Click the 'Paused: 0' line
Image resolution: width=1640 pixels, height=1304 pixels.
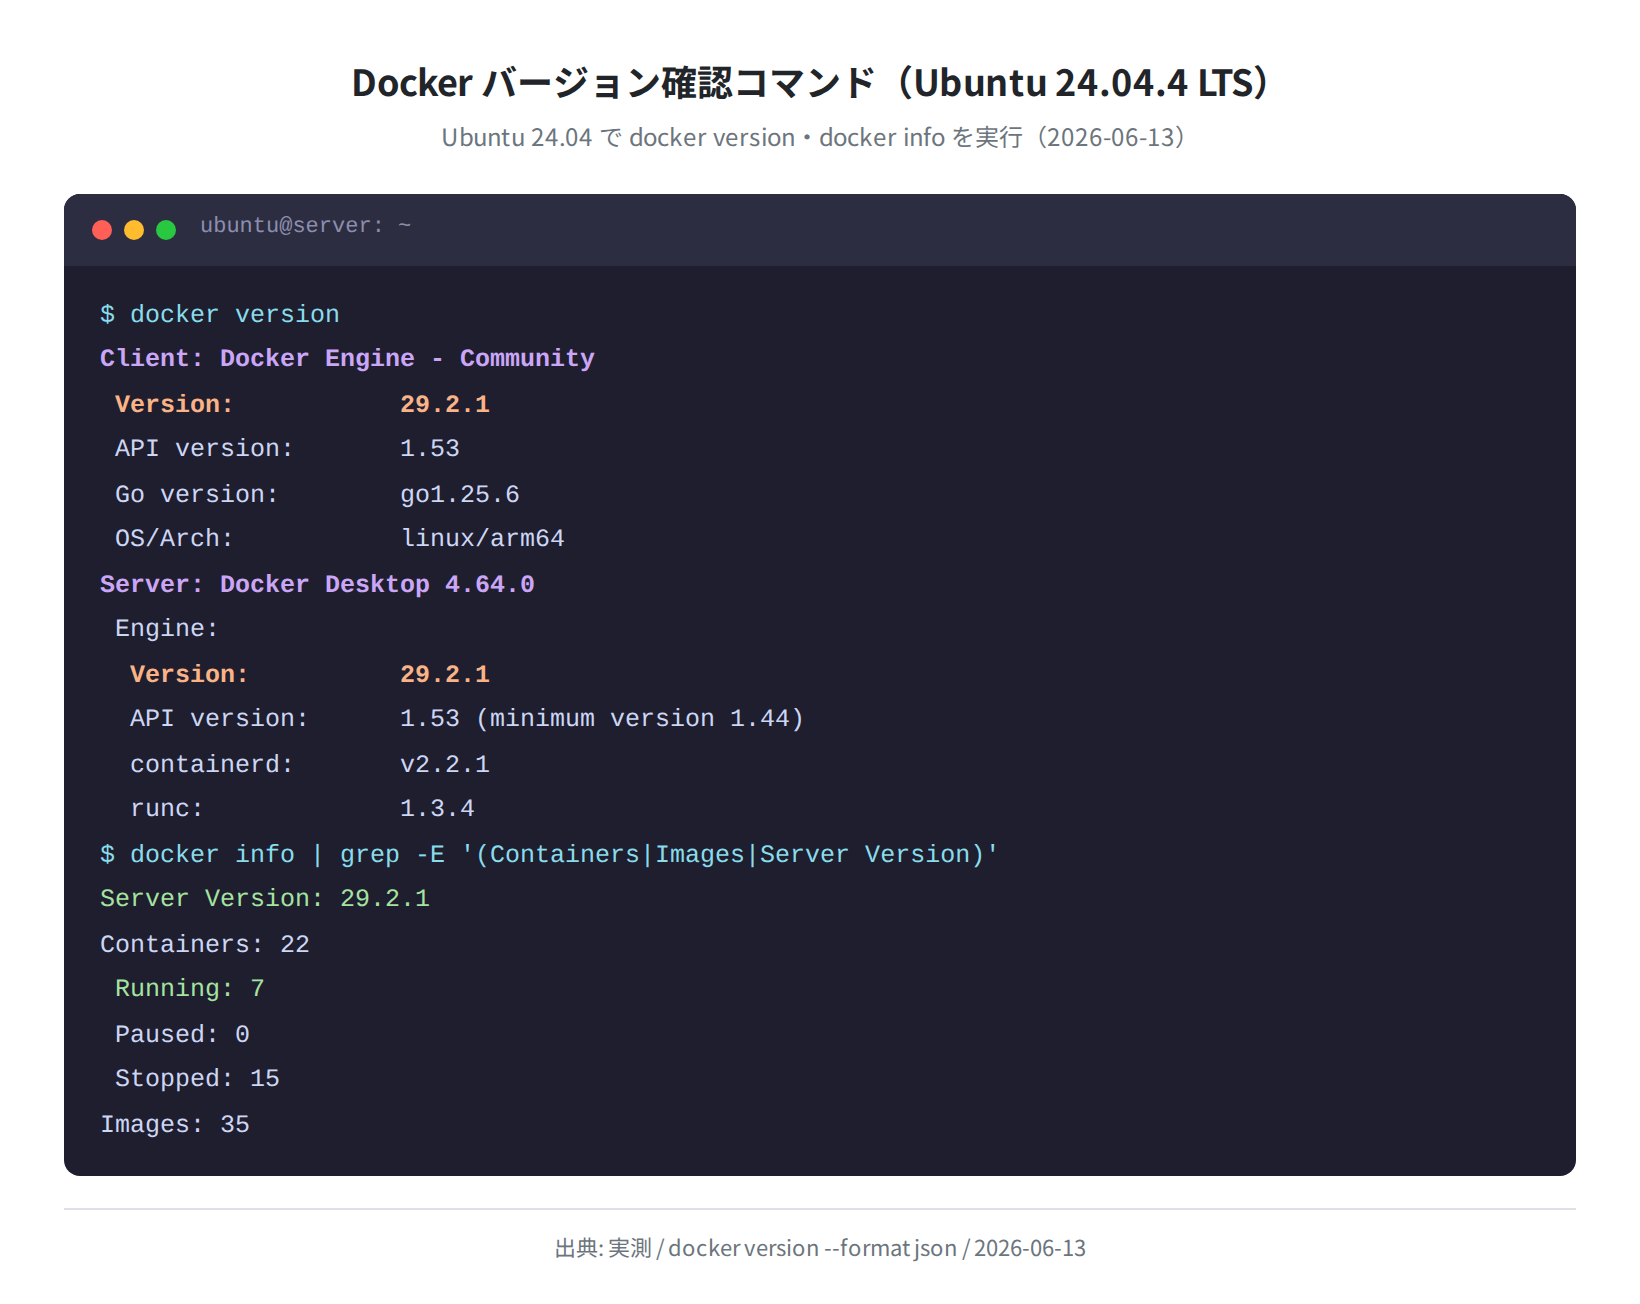click(x=182, y=1034)
